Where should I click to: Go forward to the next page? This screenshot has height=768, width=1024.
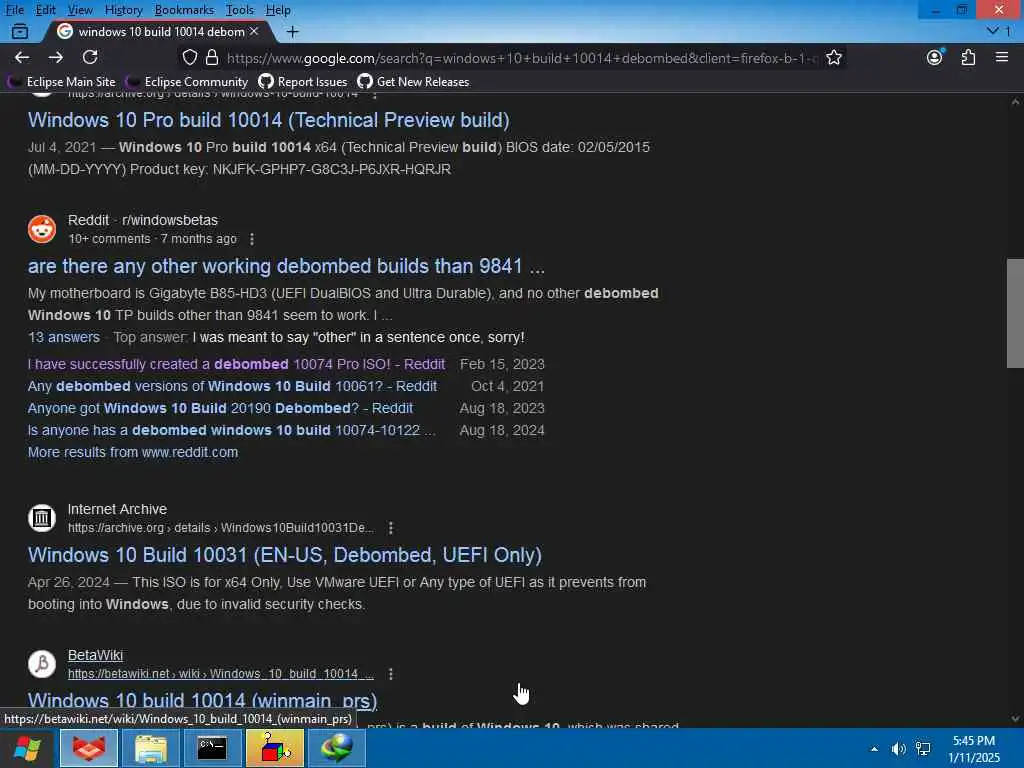click(56, 57)
